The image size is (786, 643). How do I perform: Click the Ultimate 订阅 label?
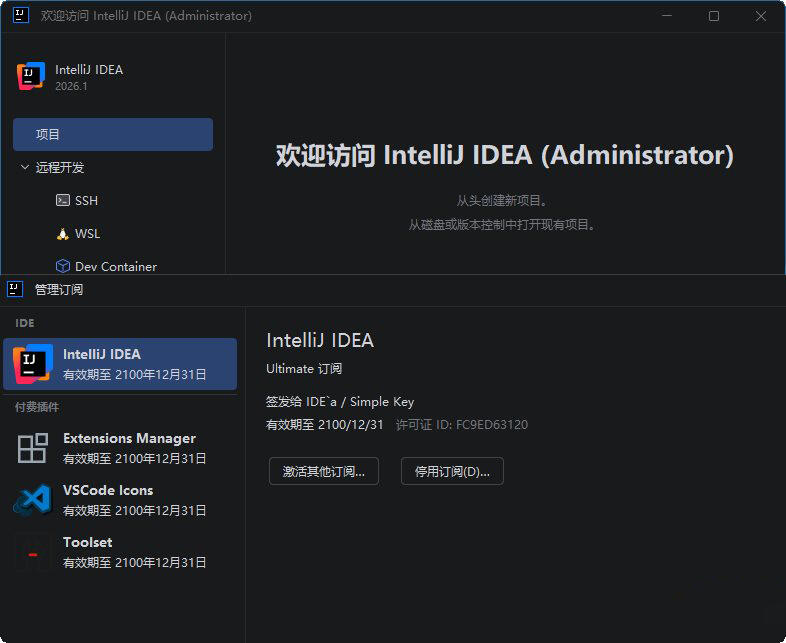click(x=304, y=369)
